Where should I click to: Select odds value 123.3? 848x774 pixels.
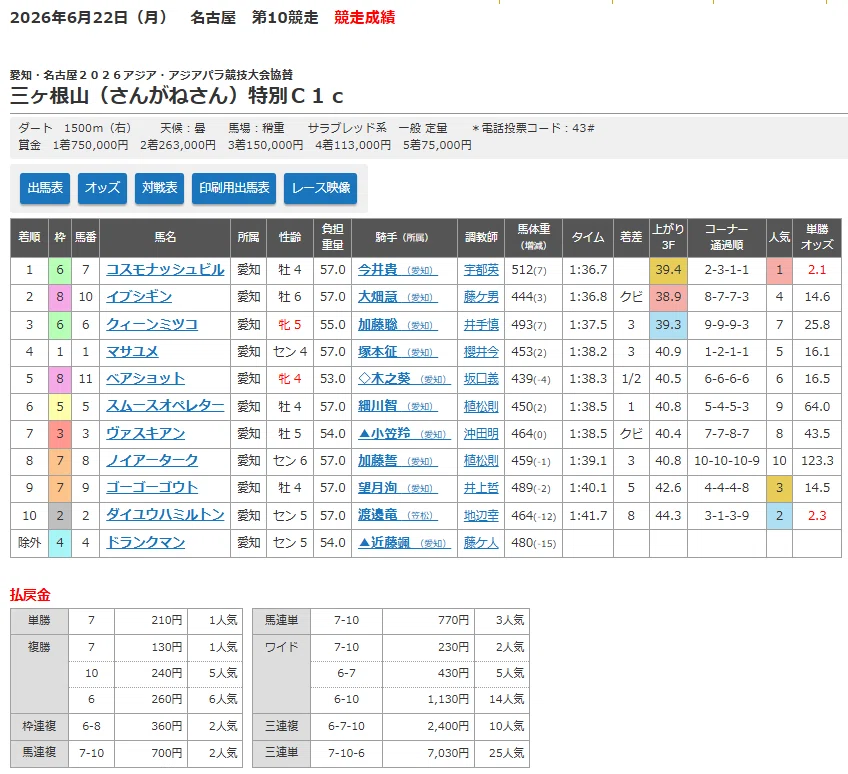(817, 461)
